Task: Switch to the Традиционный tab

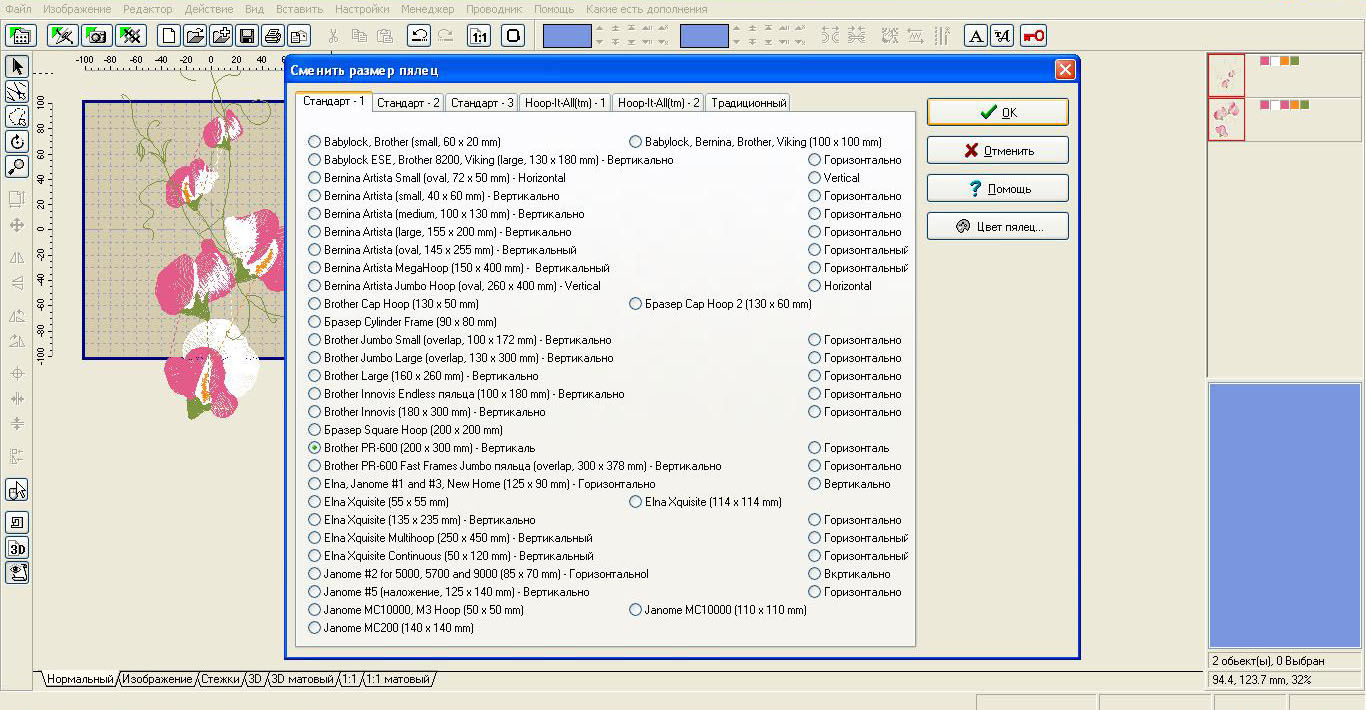Action: pos(749,102)
